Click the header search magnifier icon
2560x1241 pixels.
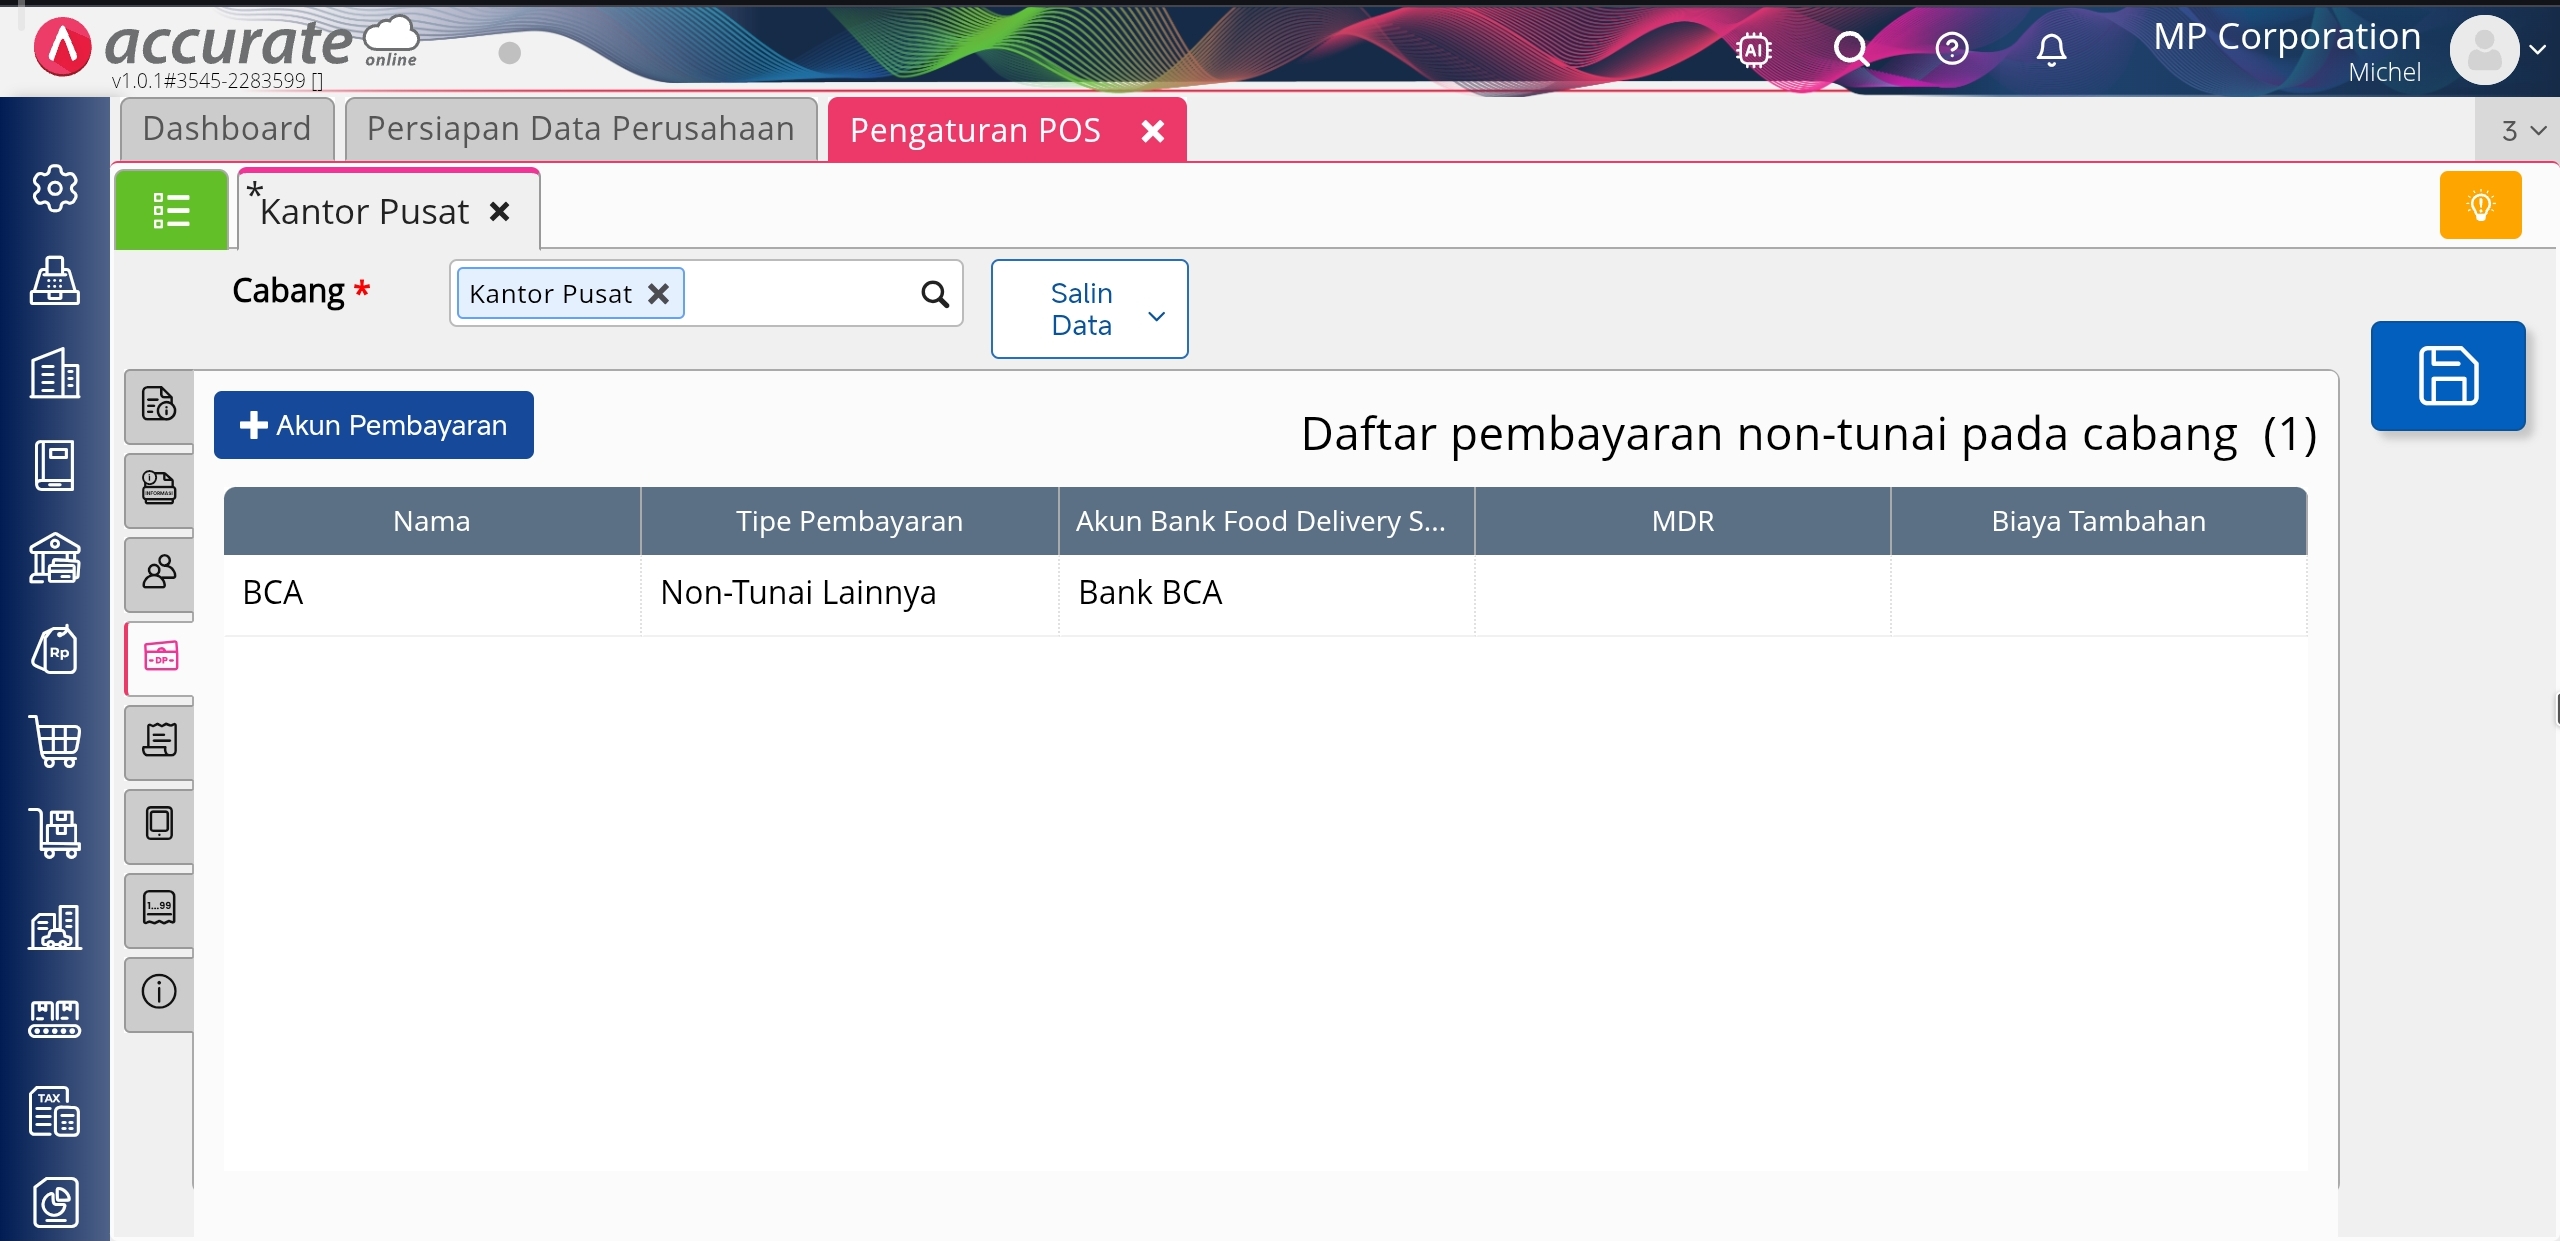tap(1851, 49)
